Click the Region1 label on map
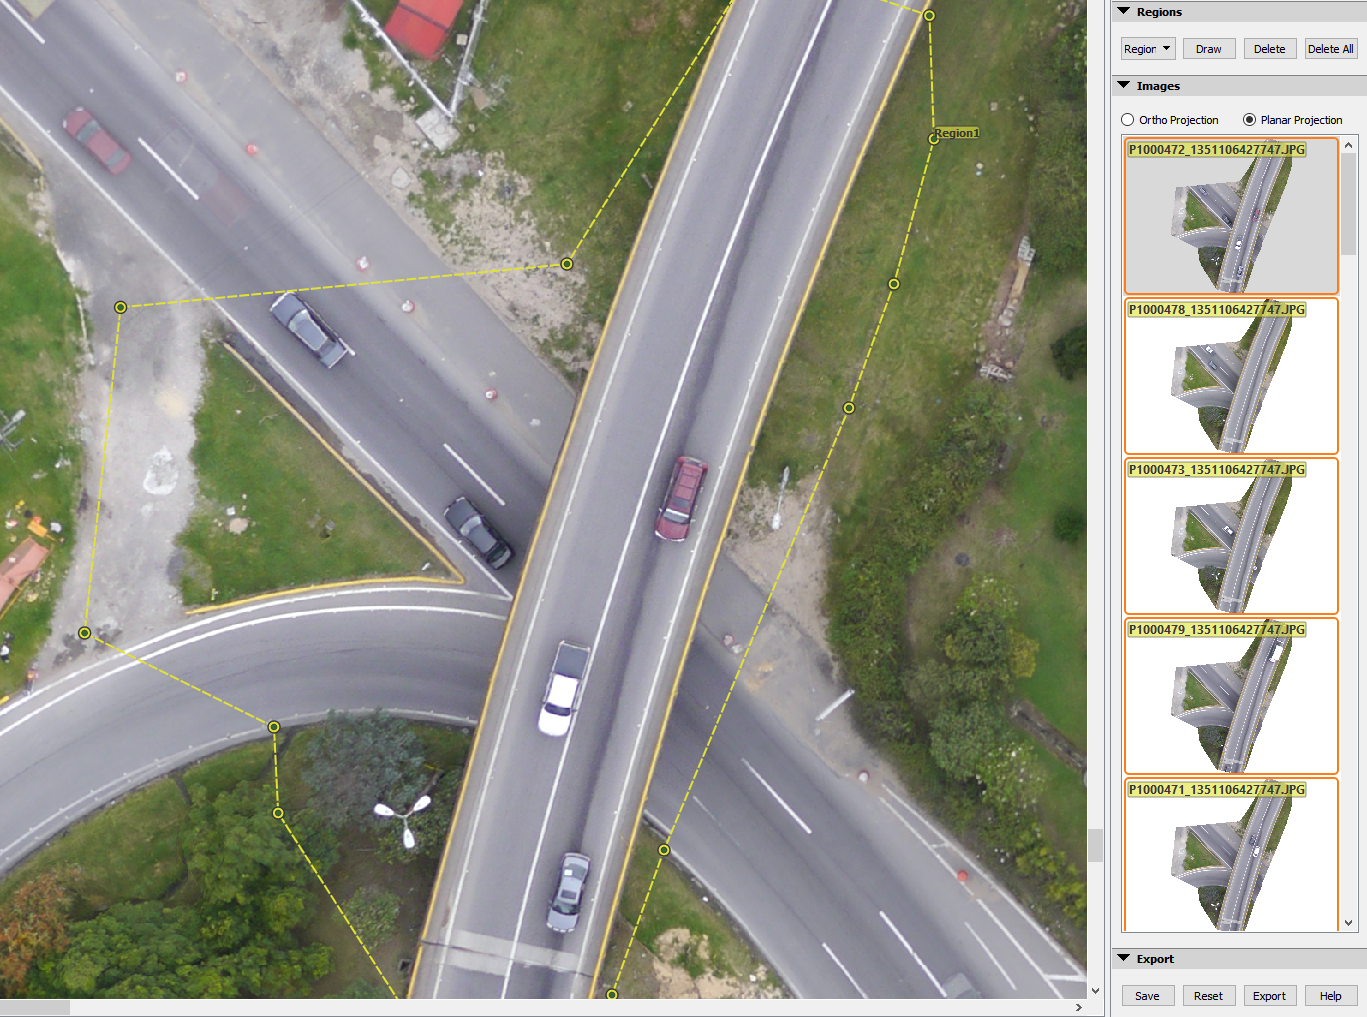The width and height of the screenshot is (1367, 1017). [957, 133]
